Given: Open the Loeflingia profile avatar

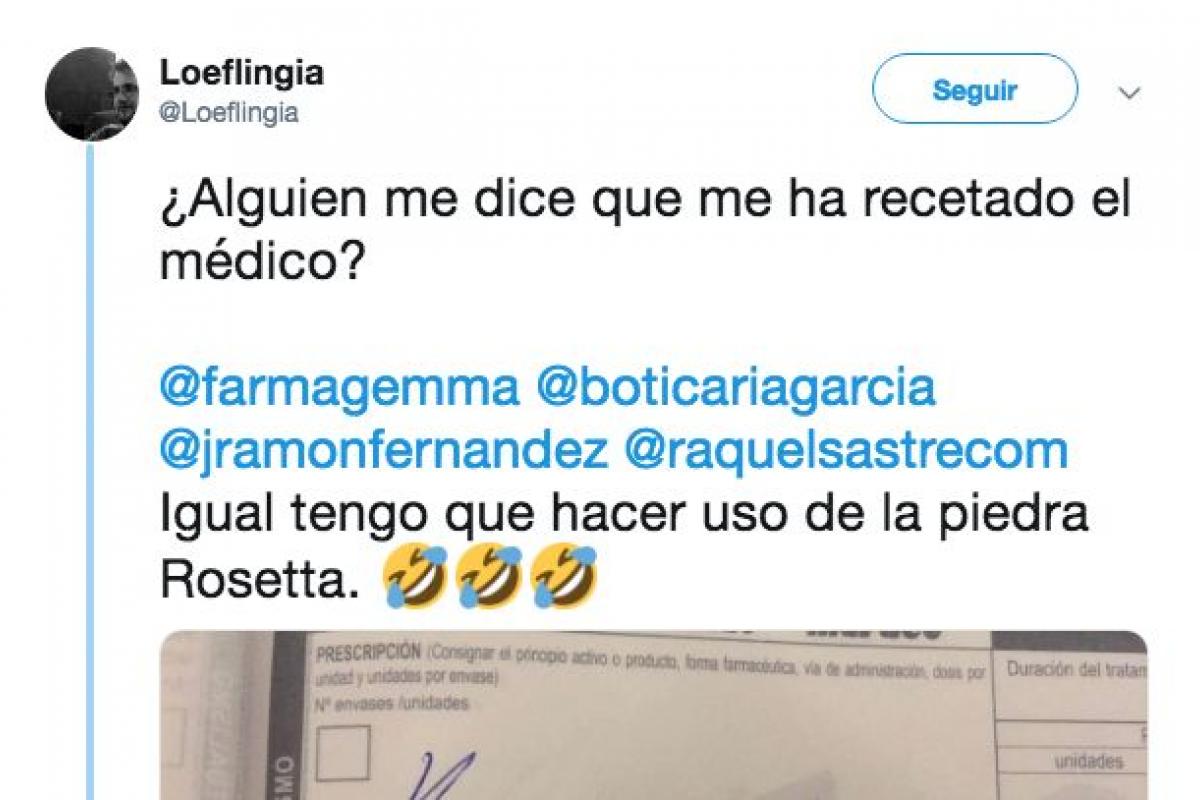Looking at the screenshot, I should click(x=92, y=93).
